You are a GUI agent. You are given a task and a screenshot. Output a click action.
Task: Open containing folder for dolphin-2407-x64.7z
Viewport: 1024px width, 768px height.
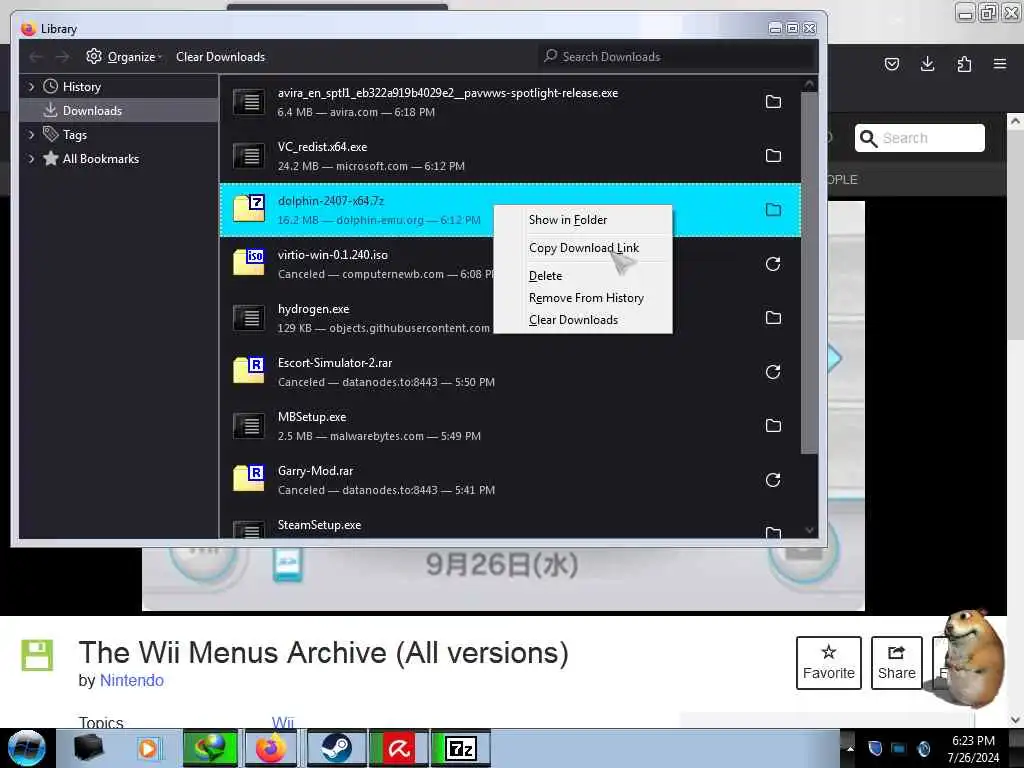pyautogui.click(x=773, y=210)
